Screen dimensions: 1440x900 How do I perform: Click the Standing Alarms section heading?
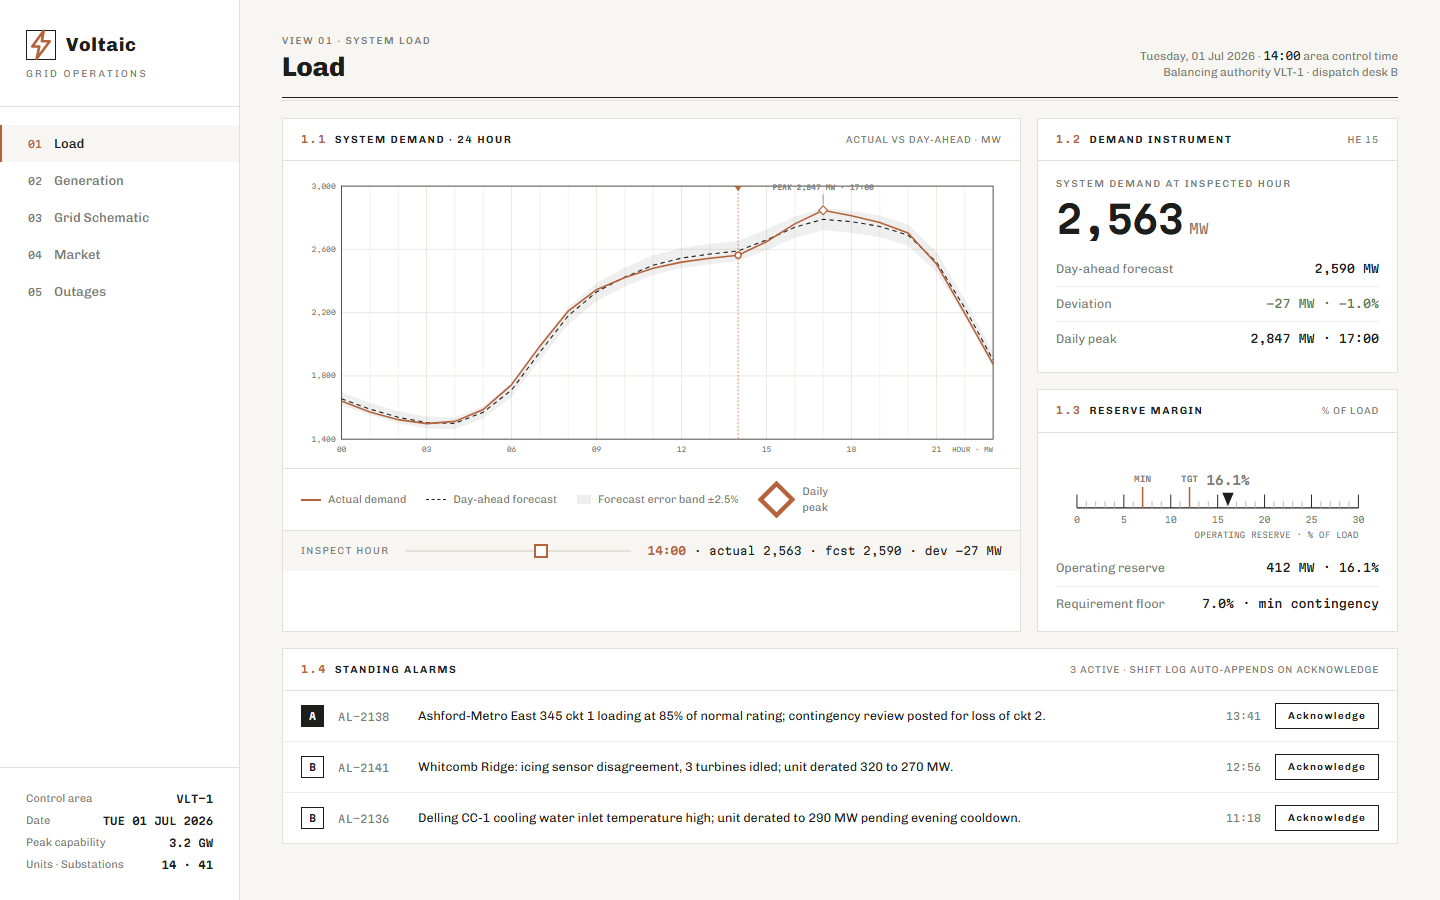click(x=395, y=670)
